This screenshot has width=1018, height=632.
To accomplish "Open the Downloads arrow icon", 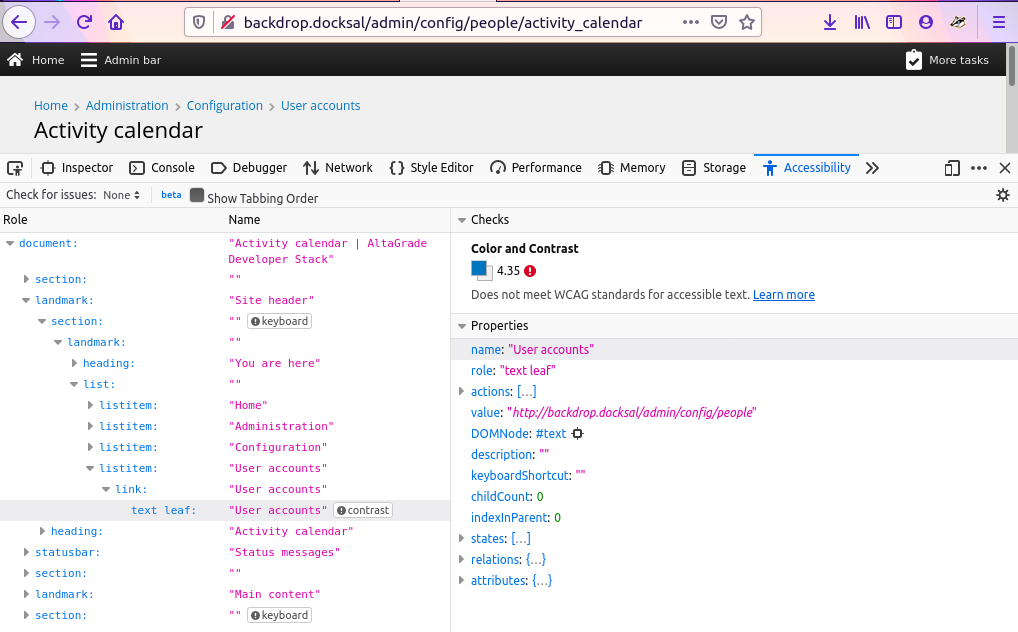I will click(x=830, y=23).
